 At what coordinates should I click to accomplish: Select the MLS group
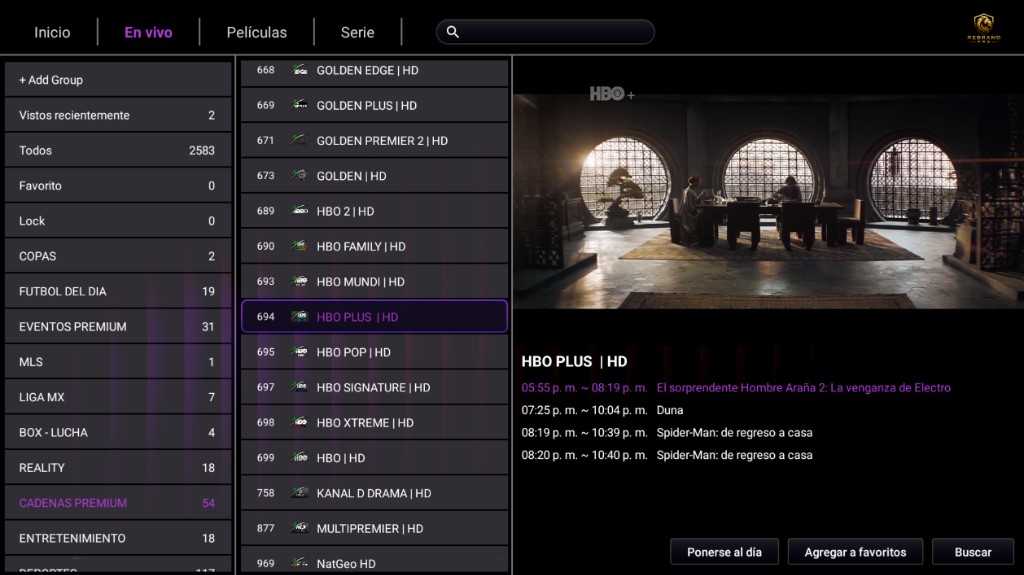[118, 362]
